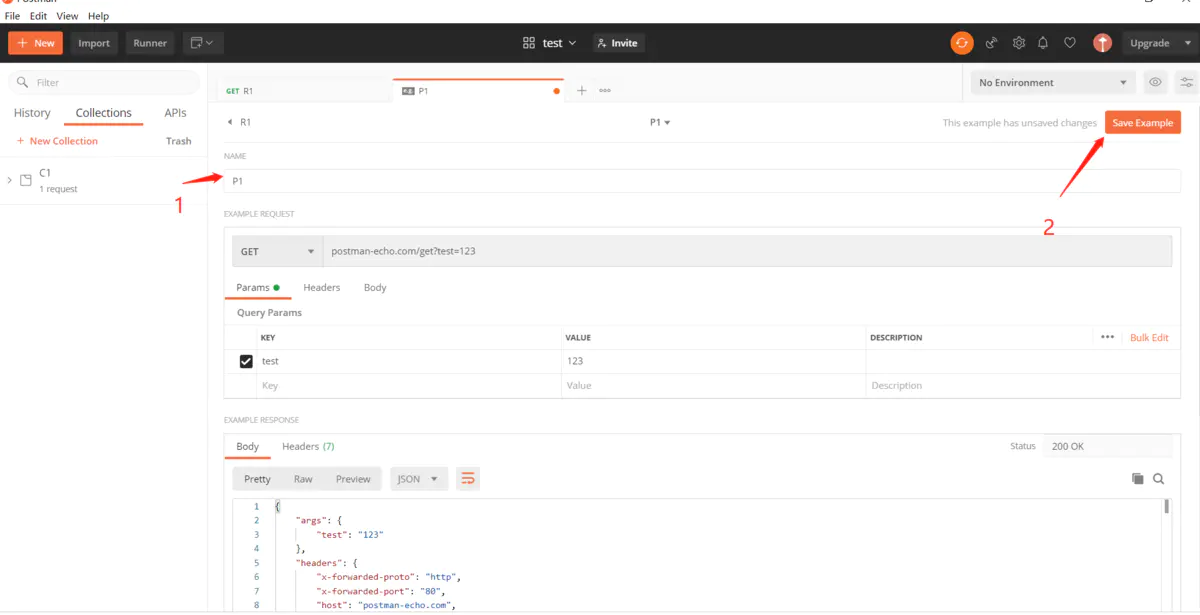Uncheck the test parameter checkbox
The width and height of the screenshot is (1200, 615).
point(246,361)
